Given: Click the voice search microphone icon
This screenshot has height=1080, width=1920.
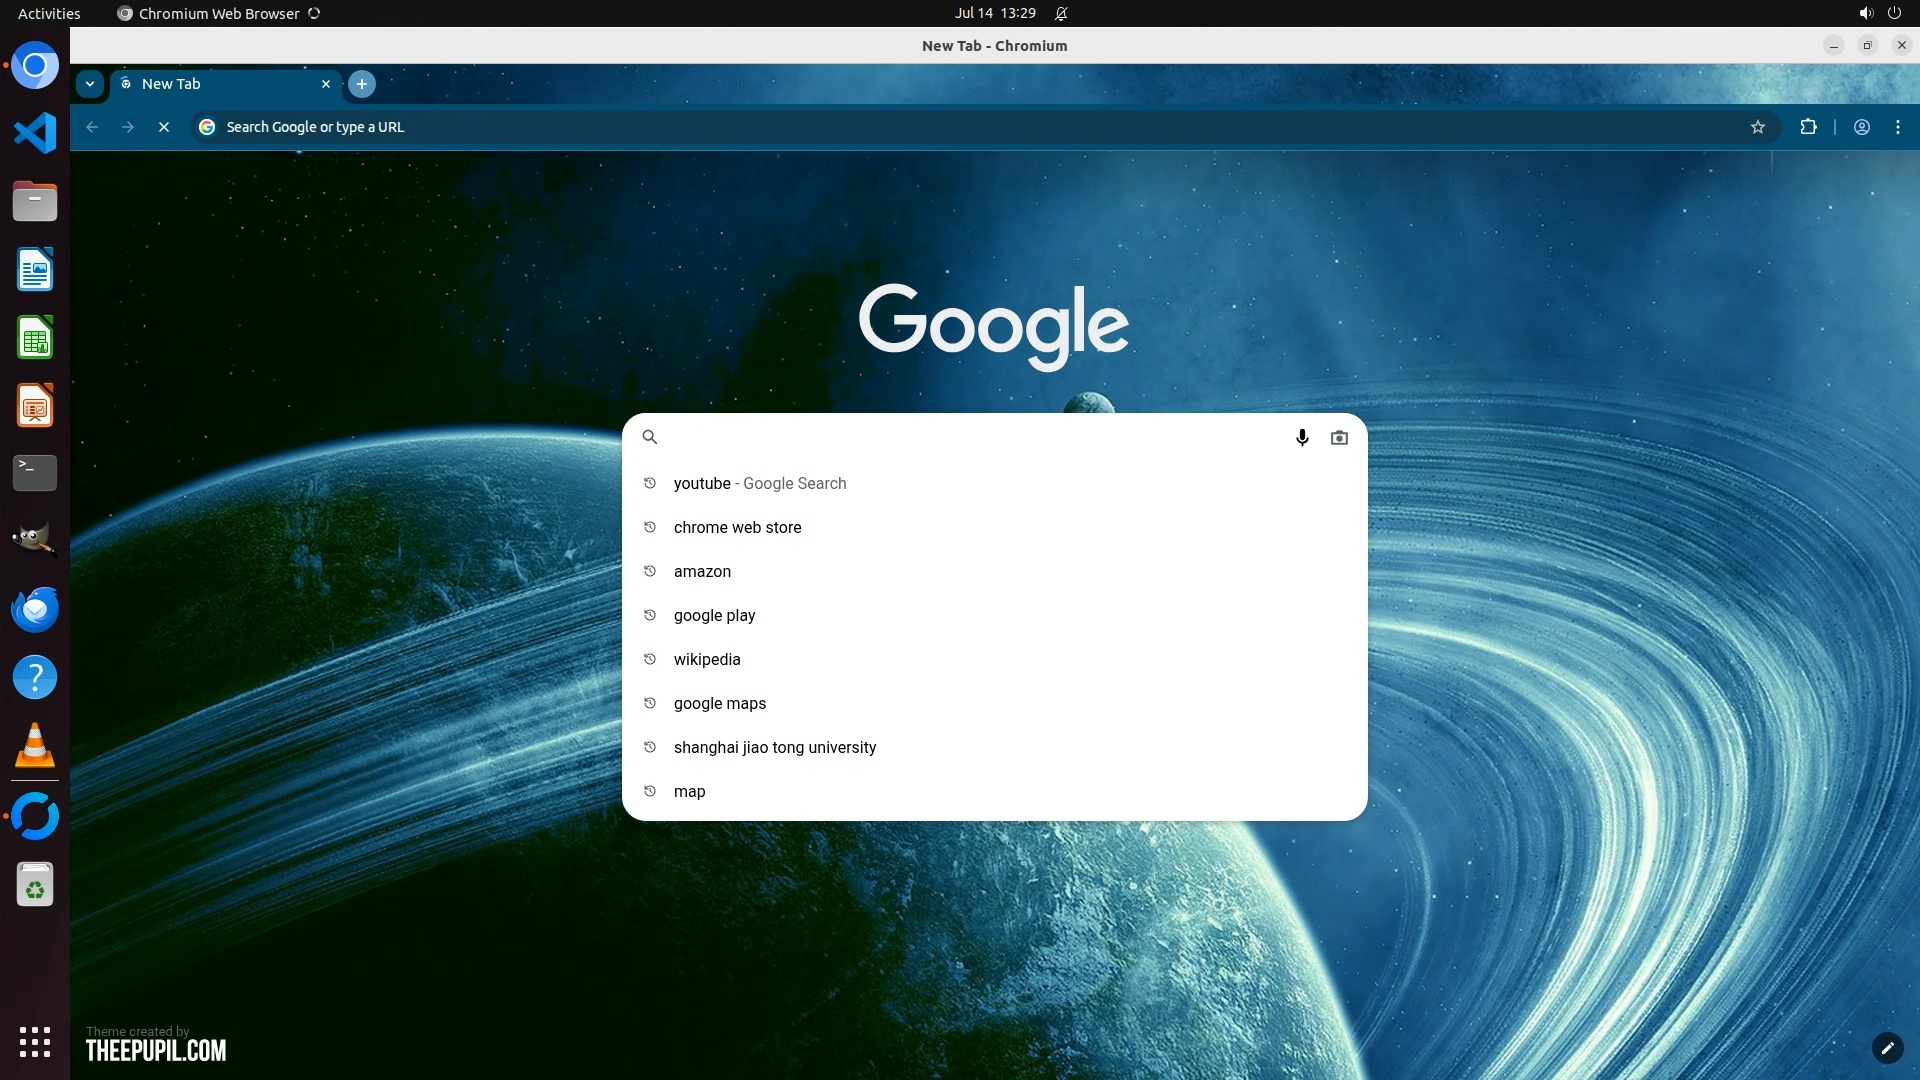Looking at the screenshot, I should 1302,437.
